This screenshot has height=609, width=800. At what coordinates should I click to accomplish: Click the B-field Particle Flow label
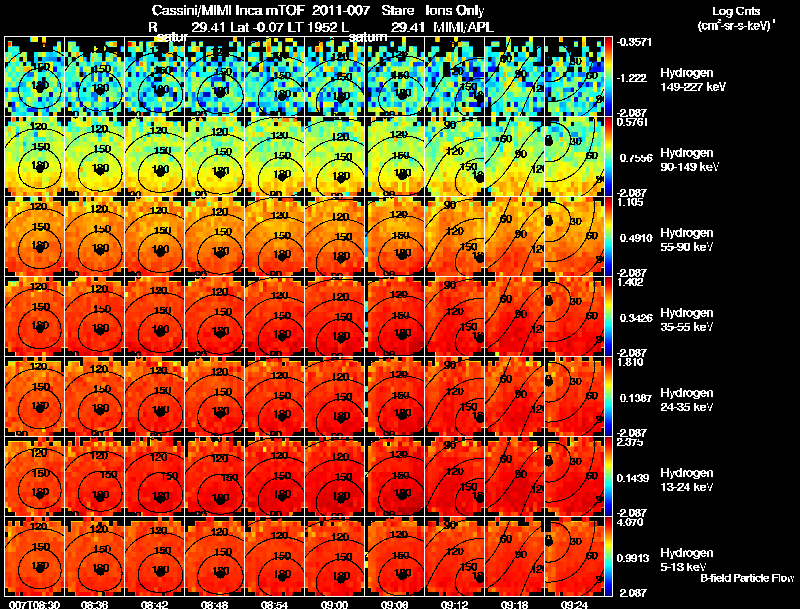pyautogui.click(x=747, y=578)
